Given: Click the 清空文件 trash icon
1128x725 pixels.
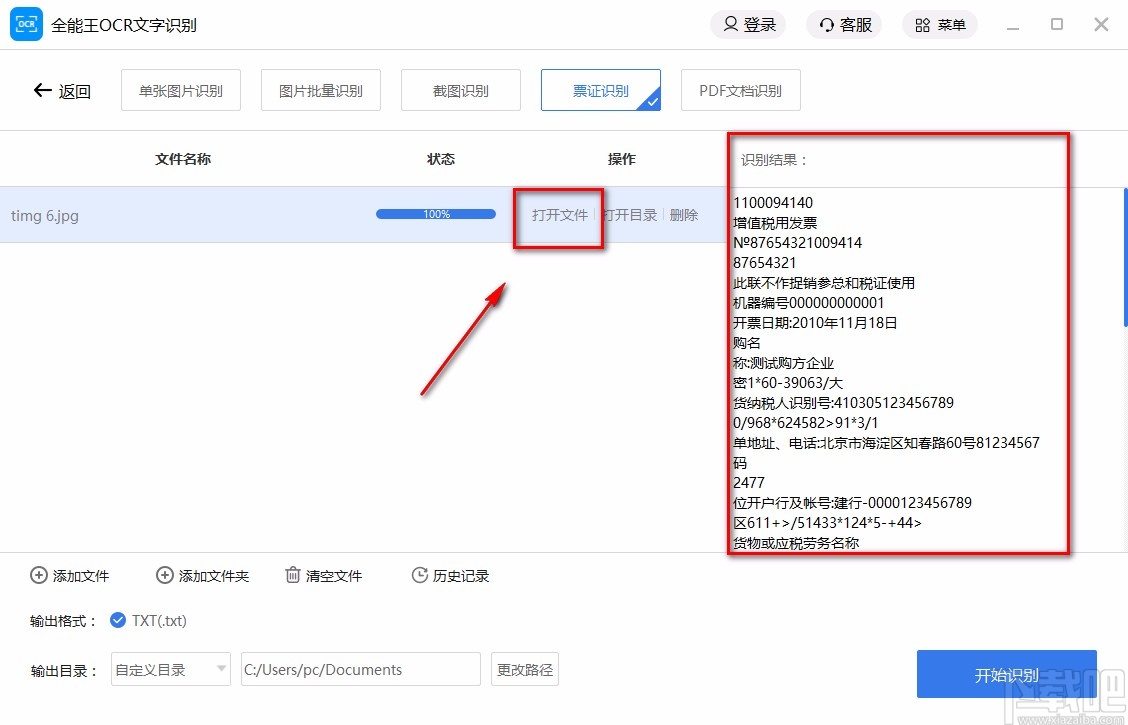Looking at the screenshot, I should [x=292, y=575].
